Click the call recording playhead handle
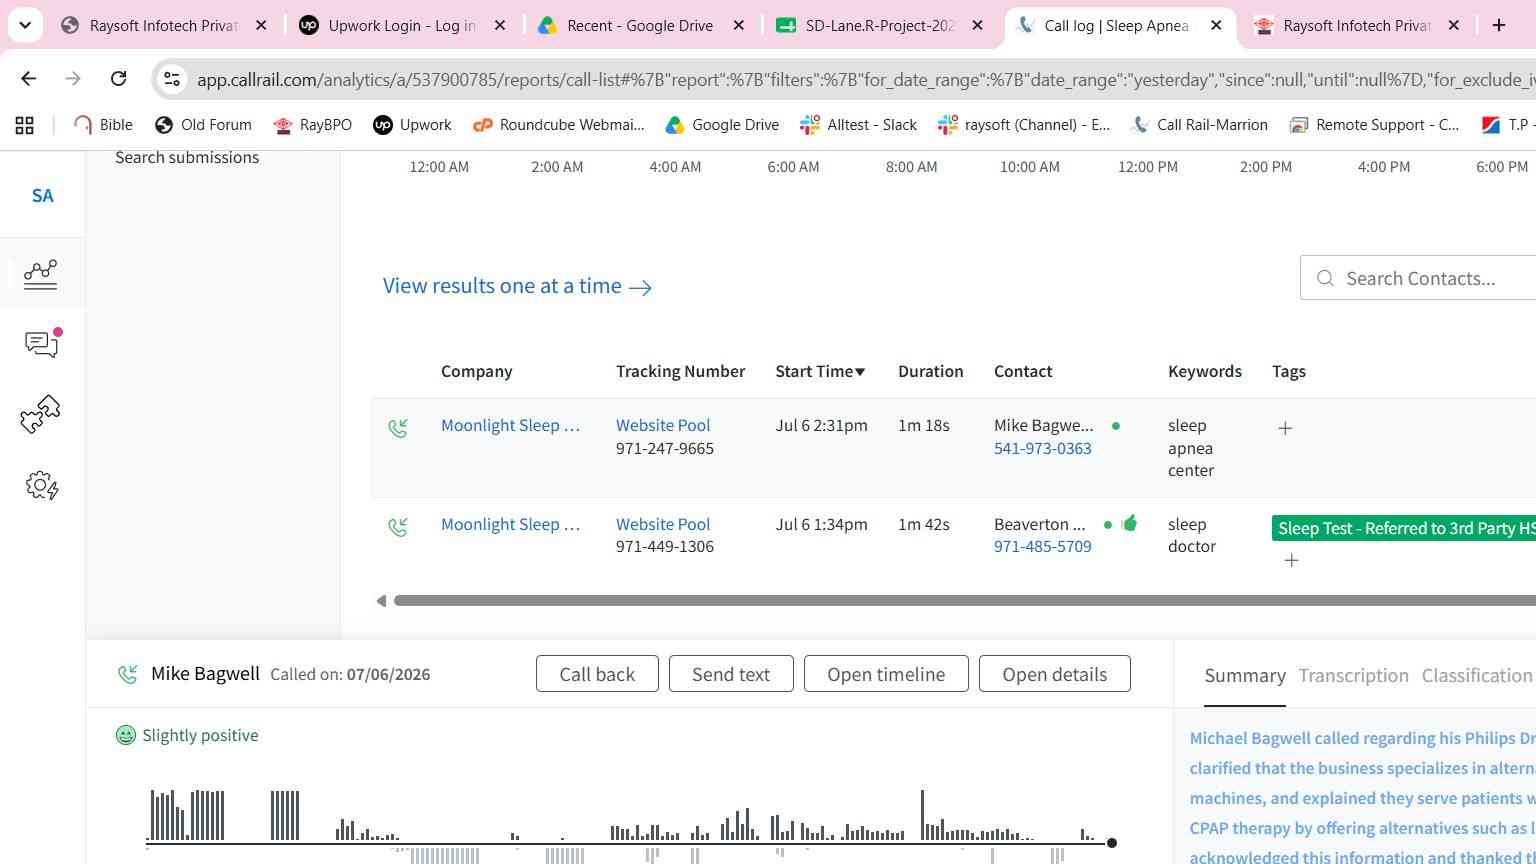Viewport: 1536px width, 864px height. click(x=1111, y=843)
